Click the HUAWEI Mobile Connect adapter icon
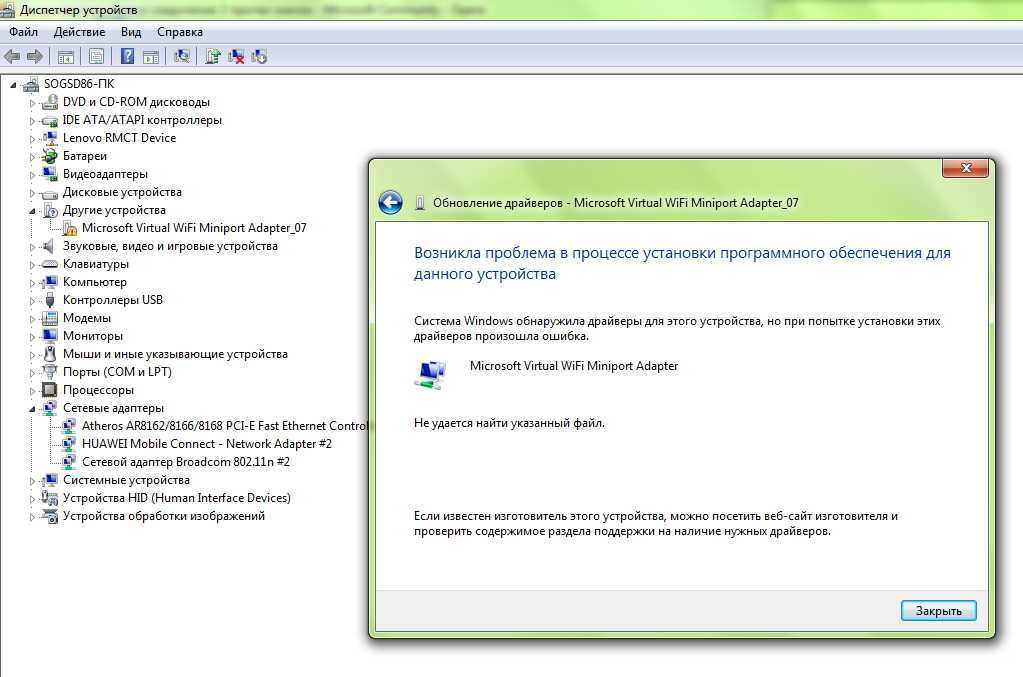Screen dimensions: 1023x677 (x=69, y=444)
